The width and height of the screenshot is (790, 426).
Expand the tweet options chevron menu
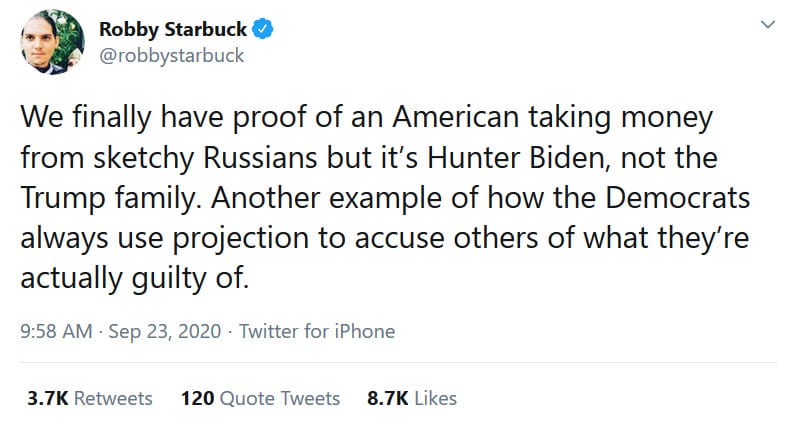click(767, 23)
